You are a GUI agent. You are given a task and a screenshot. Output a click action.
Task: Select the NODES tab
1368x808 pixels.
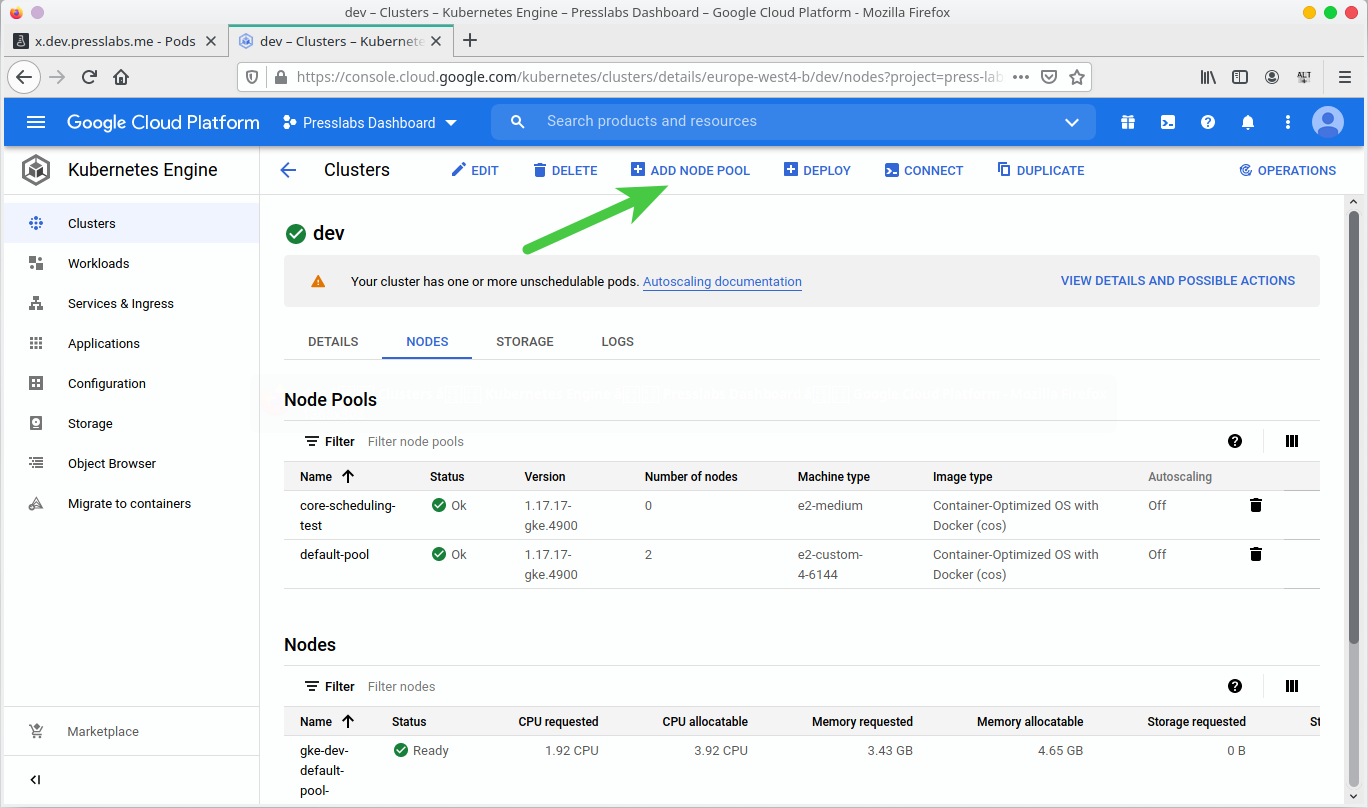pyautogui.click(x=427, y=341)
